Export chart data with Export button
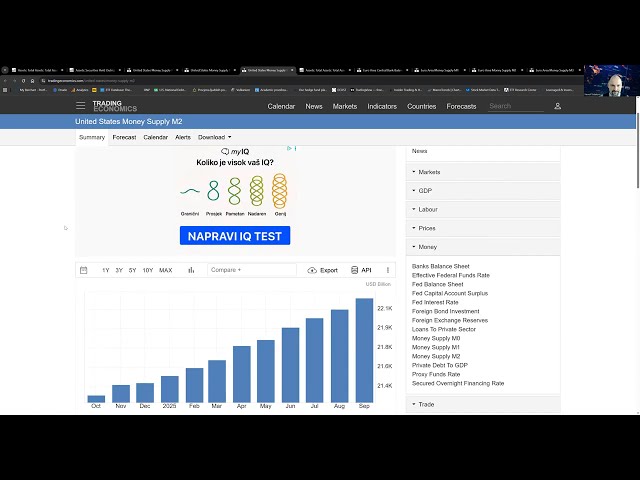Screen dimensions: 640x480 coord(322,270)
